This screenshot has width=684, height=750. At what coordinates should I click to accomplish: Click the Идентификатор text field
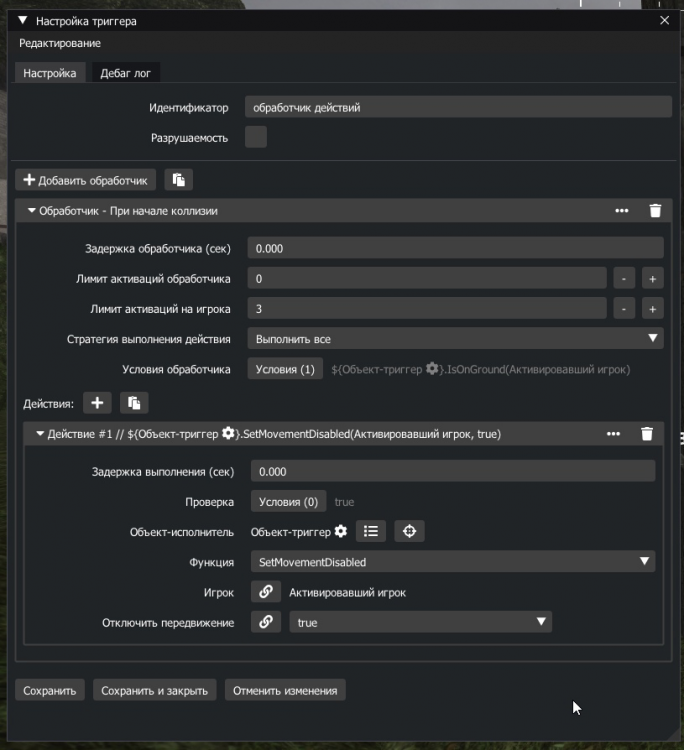click(458, 107)
